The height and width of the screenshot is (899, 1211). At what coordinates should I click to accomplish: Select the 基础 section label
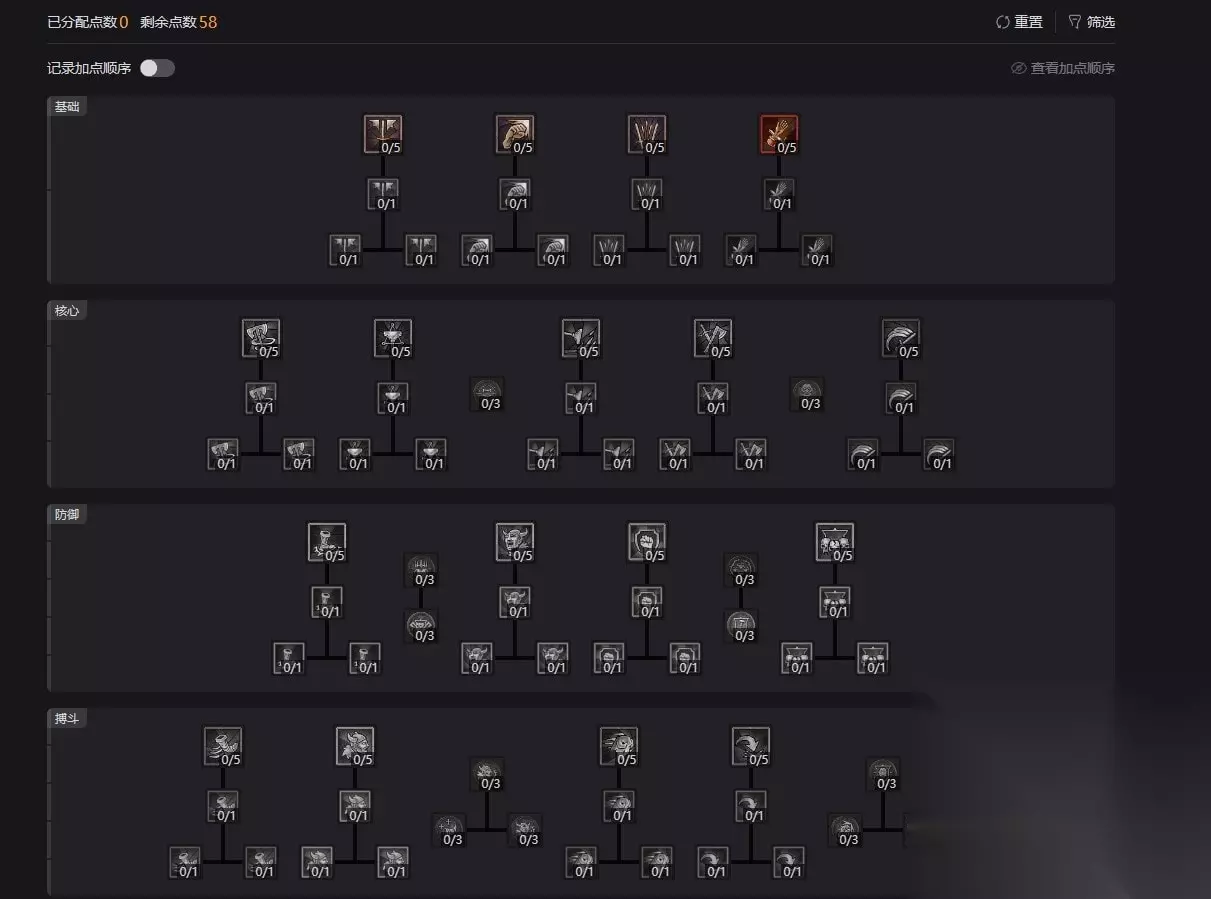[x=67, y=106]
